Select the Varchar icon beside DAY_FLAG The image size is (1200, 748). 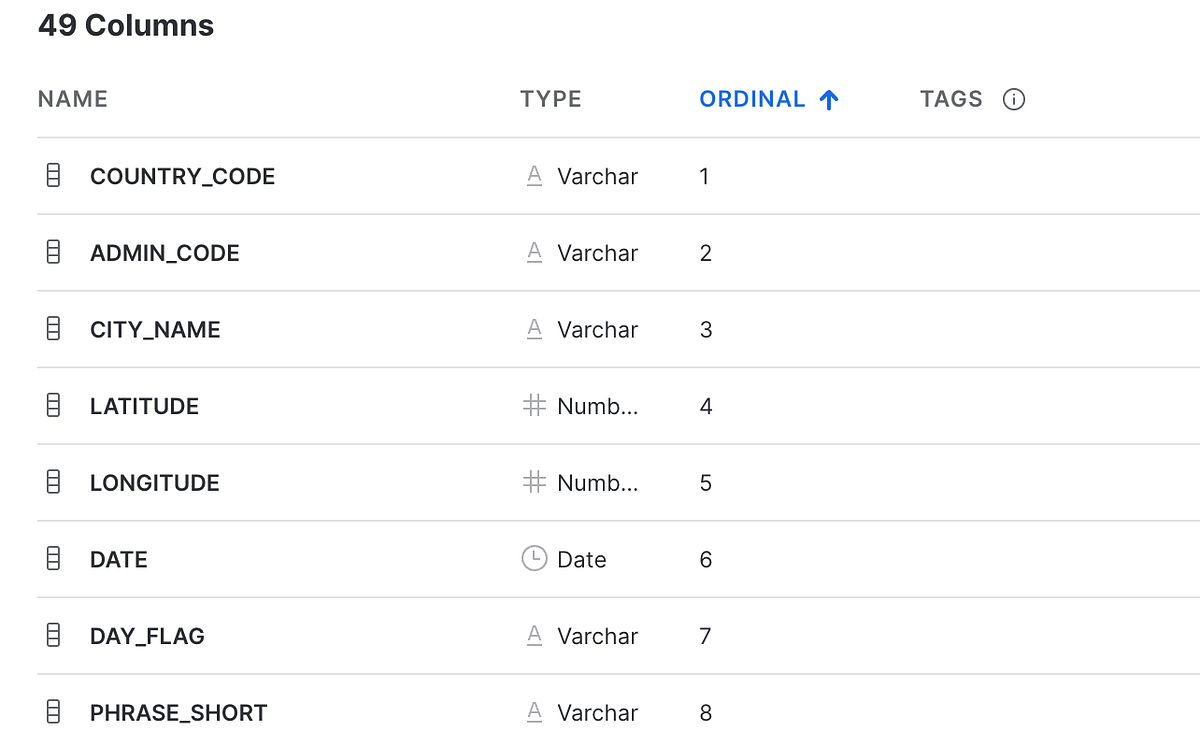534,636
